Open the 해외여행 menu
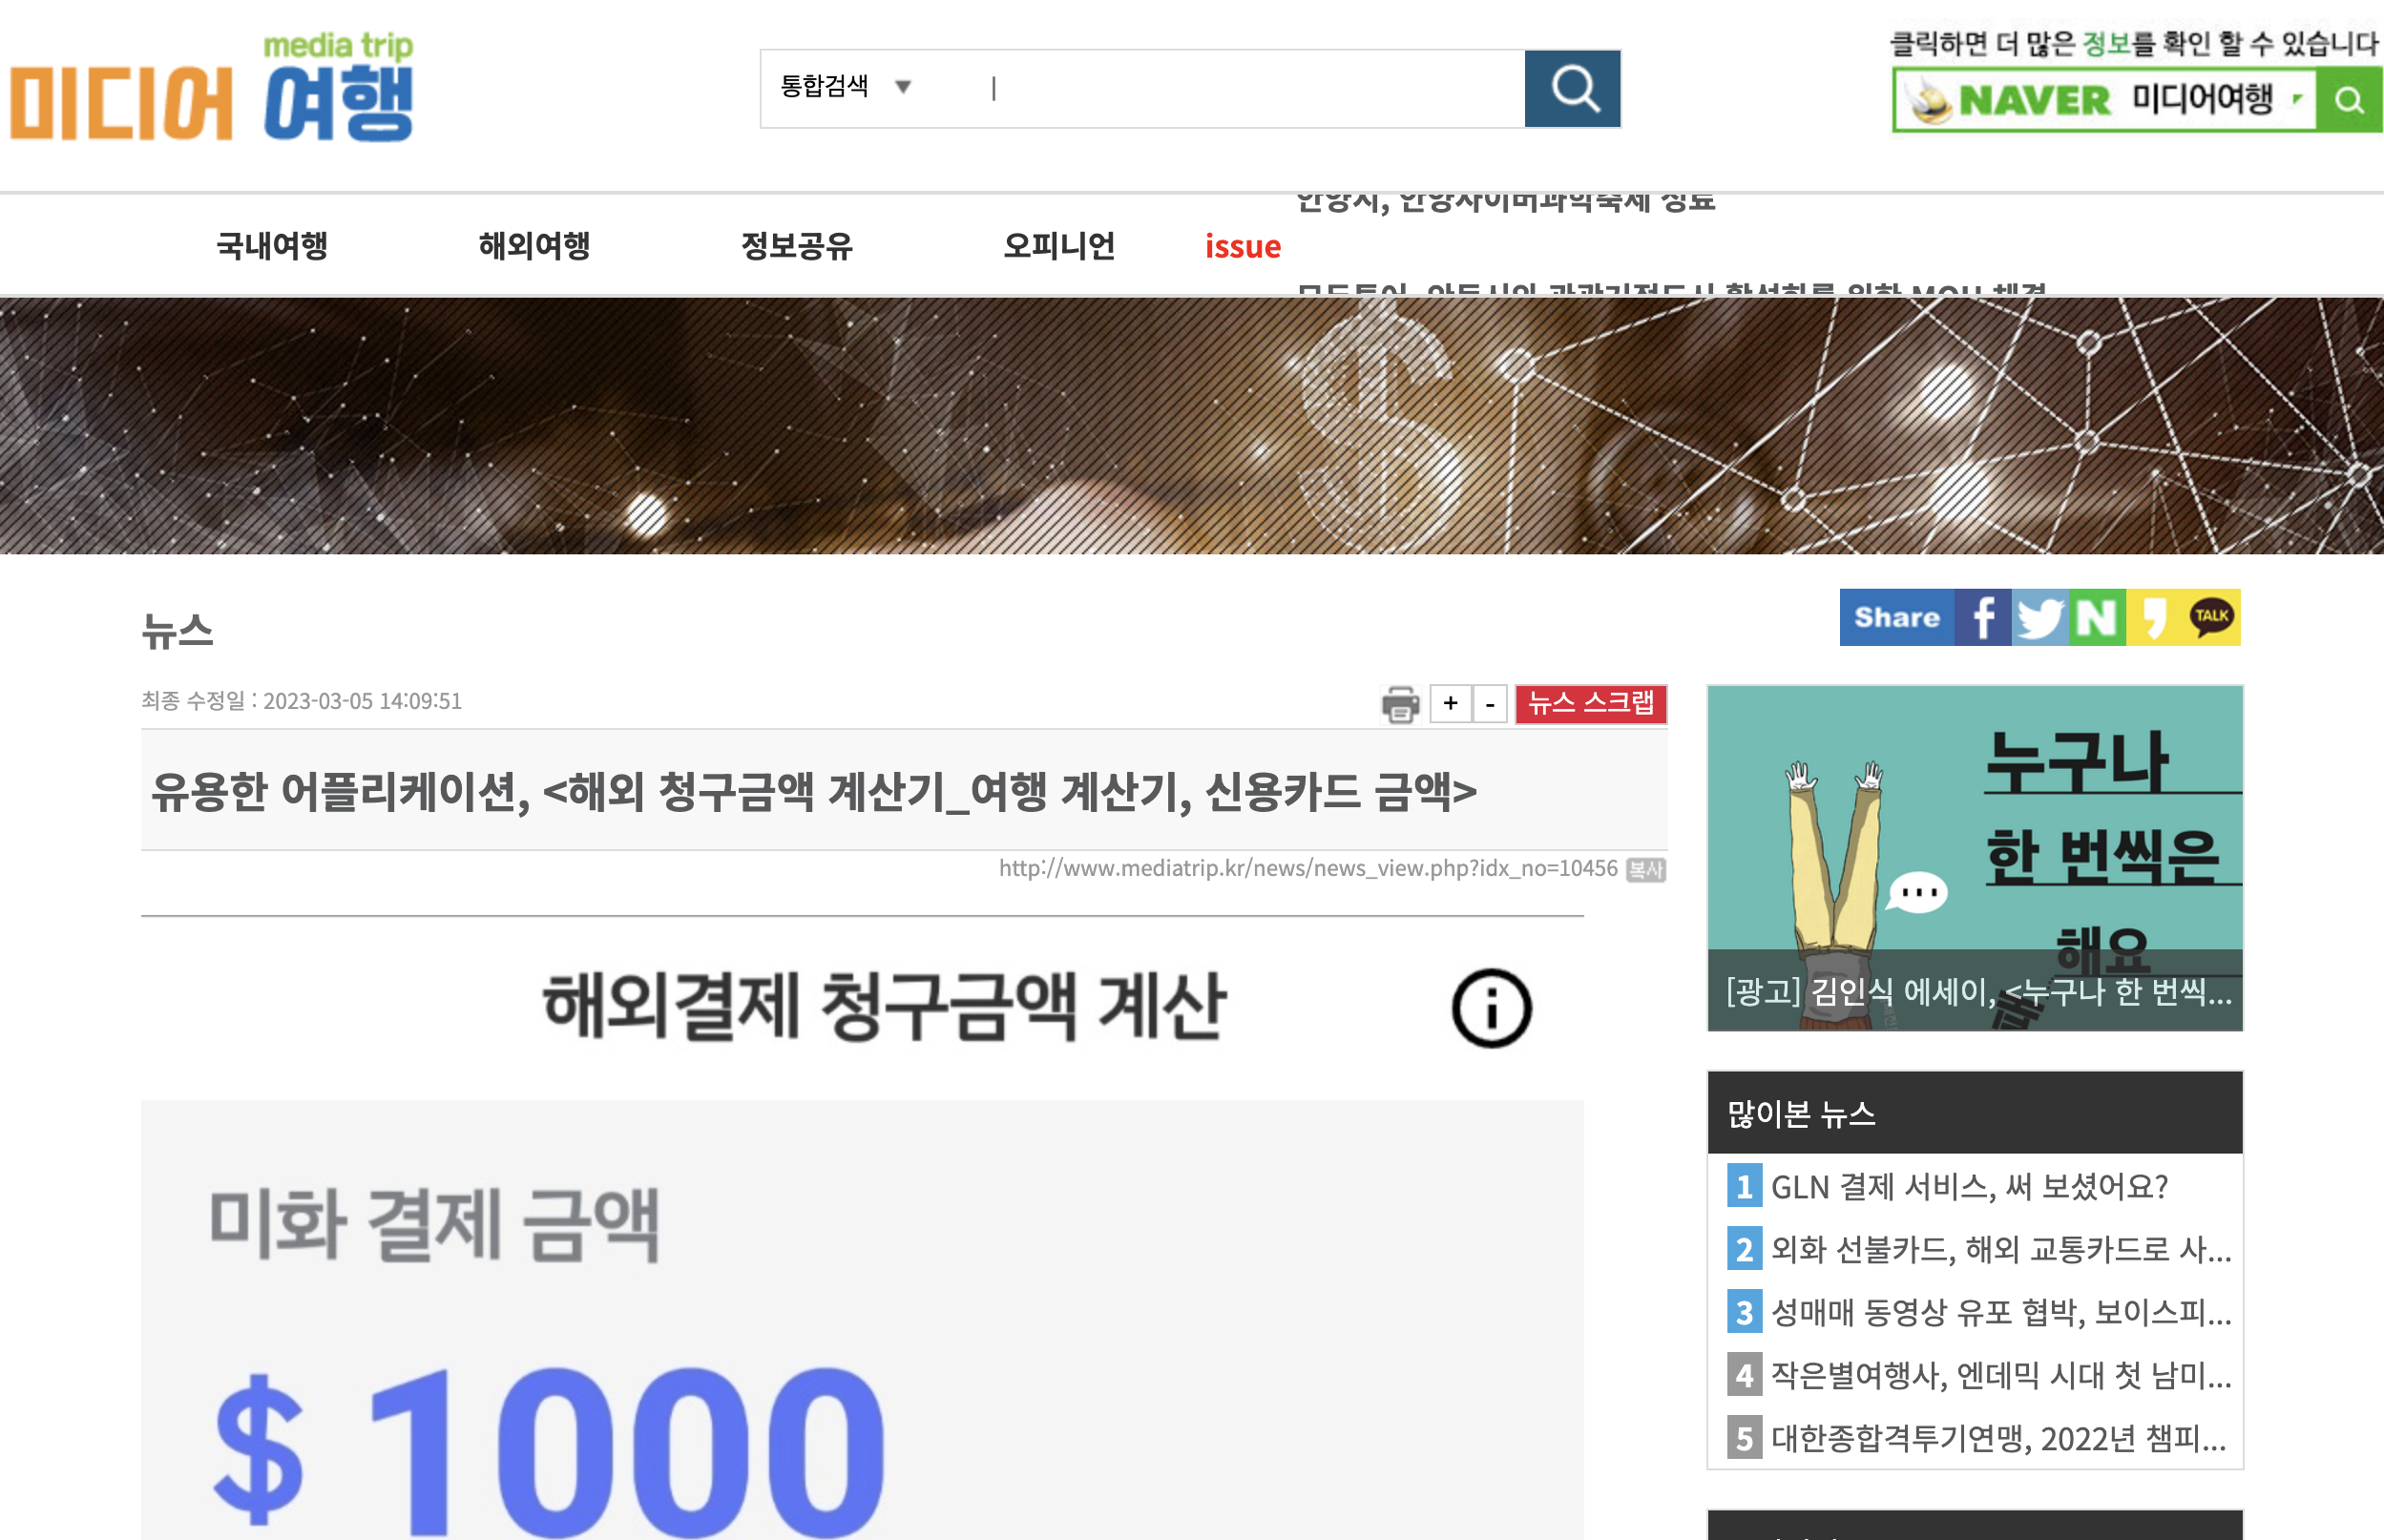The width and height of the screenshot is (2384, 1540). click(x=534, y=245)
